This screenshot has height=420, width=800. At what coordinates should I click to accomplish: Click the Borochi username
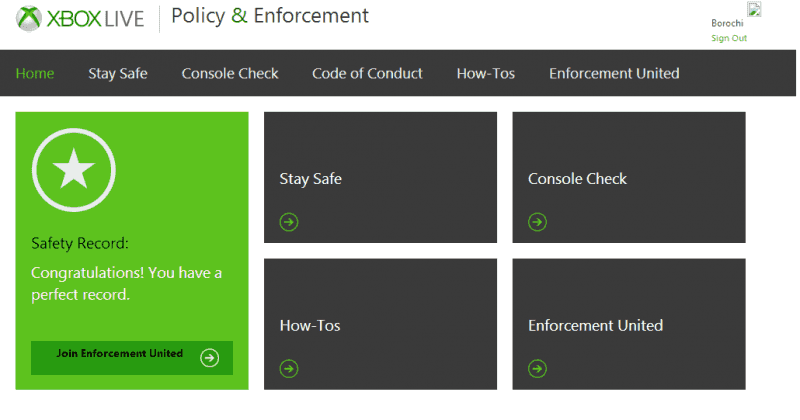tap(728, 23)
